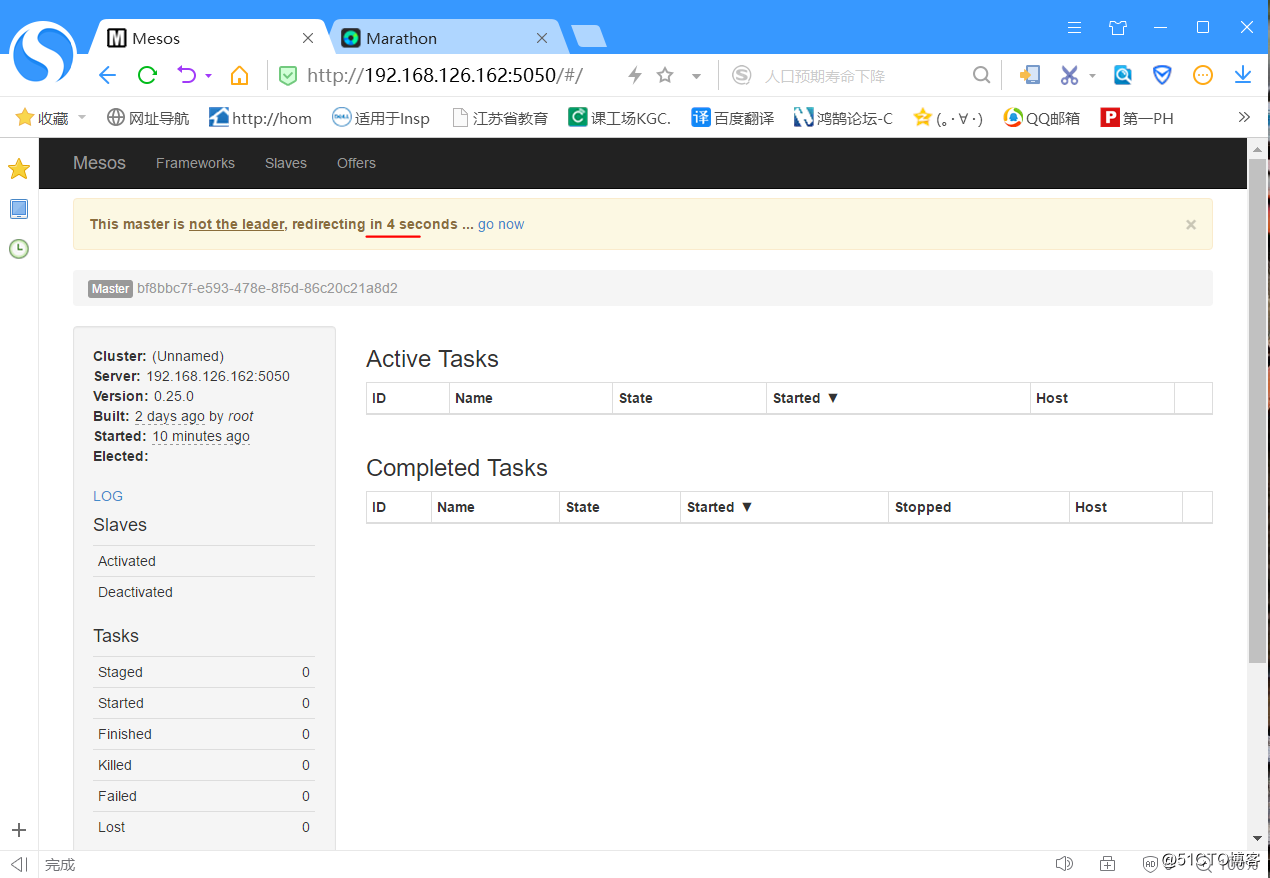Click the lightning speed-mode icon
The image size is (1270, 878).
click(634, 75)
